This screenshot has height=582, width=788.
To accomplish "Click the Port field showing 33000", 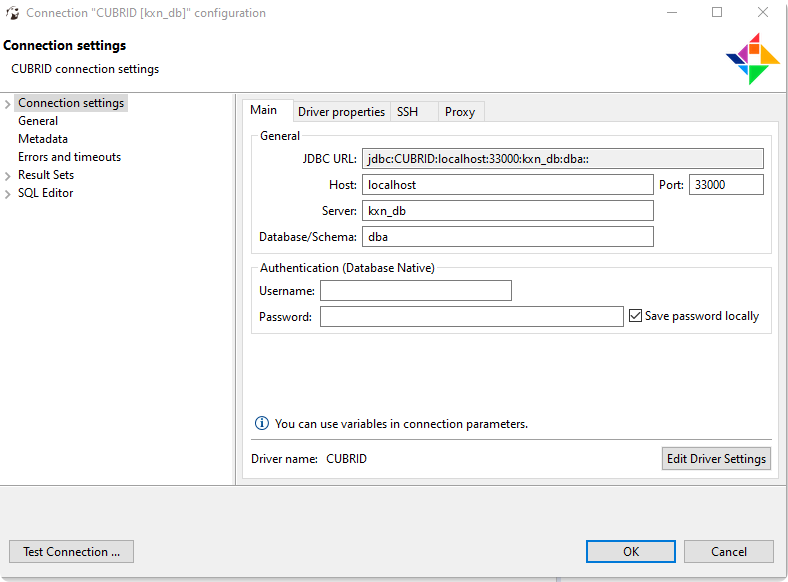I will (726, 184).
